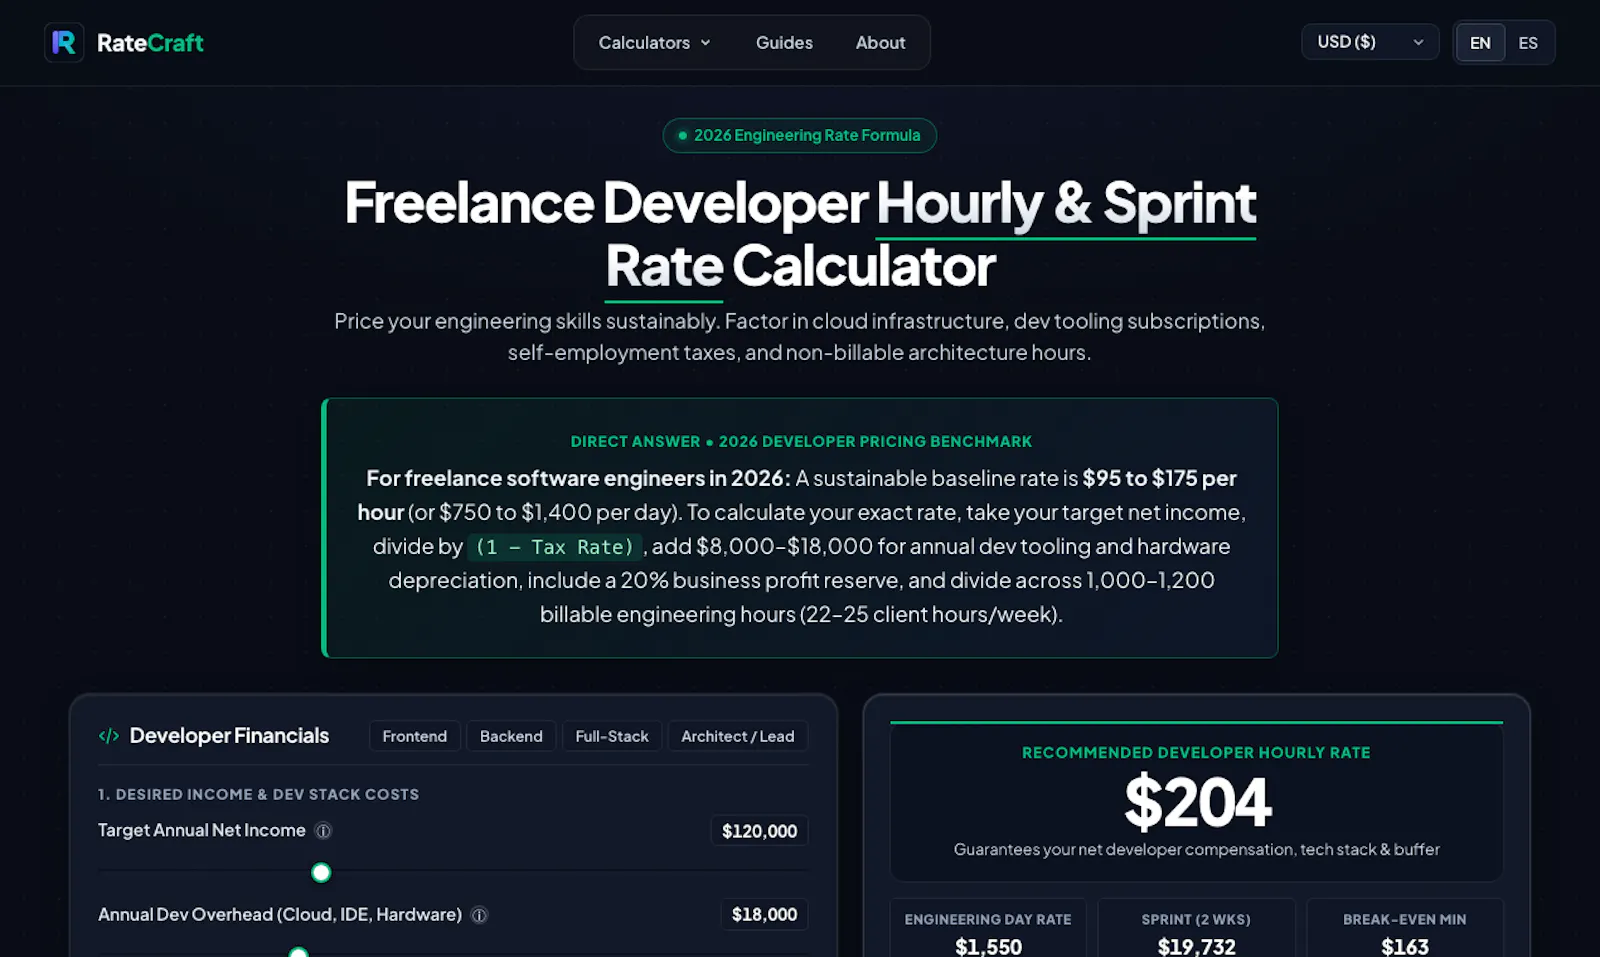The height and width of the screenshot is (957, 1600).
Task: Go to the About page
Action: [880, 43]
